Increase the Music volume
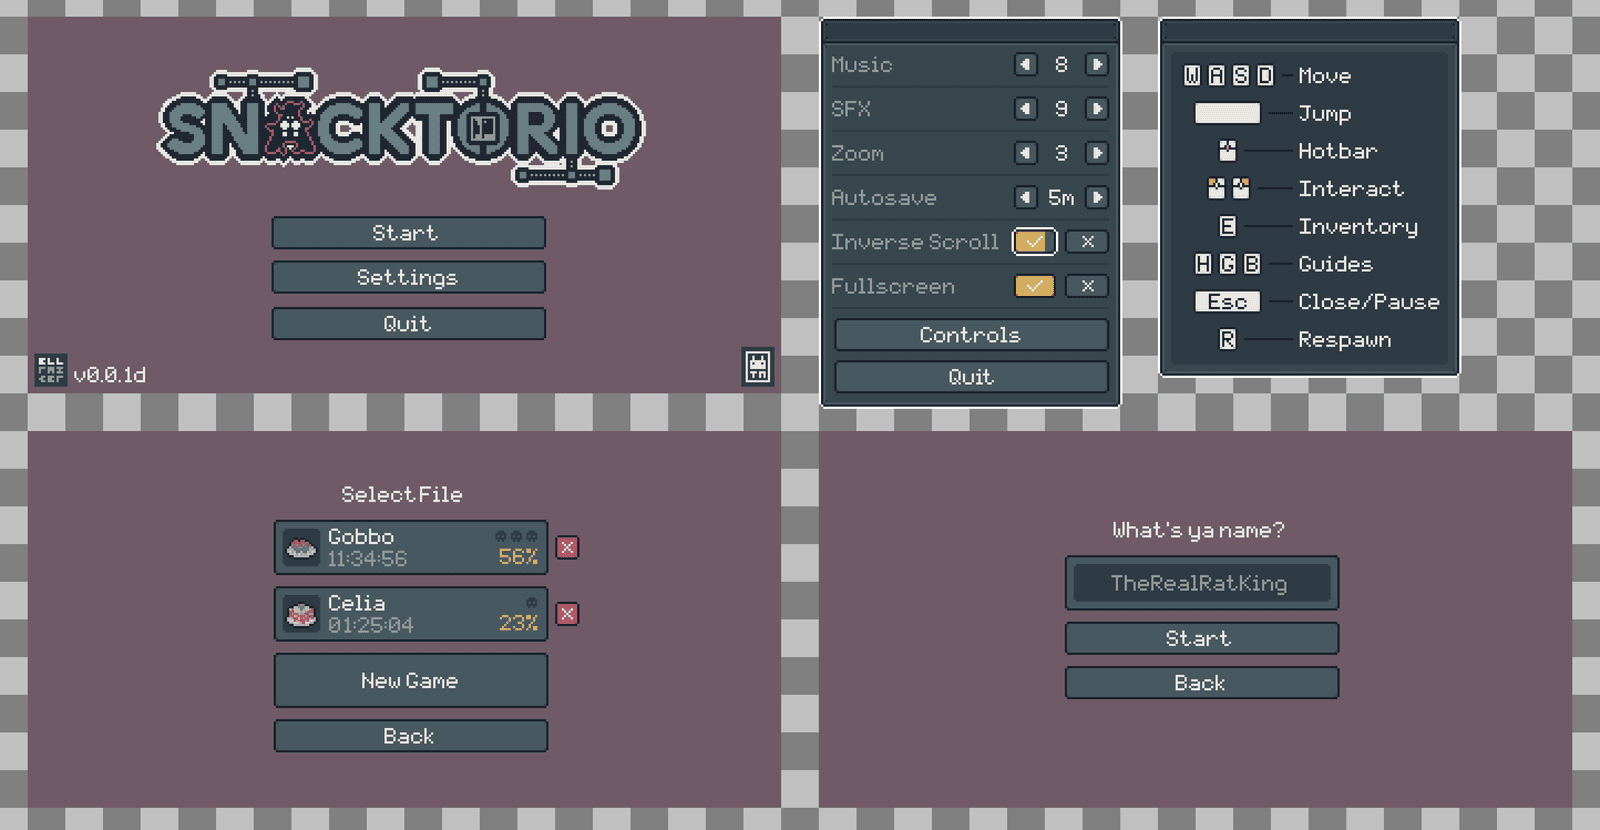The image size is (1600, 830). (1097, 65)
